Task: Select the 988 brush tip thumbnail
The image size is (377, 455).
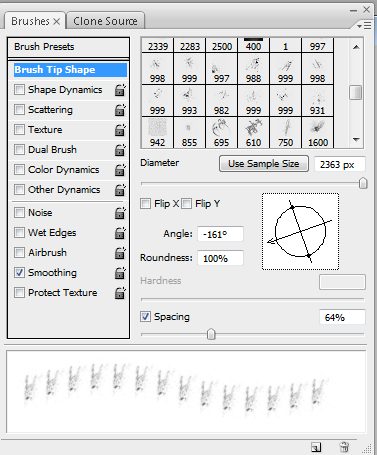Action: 253,69
